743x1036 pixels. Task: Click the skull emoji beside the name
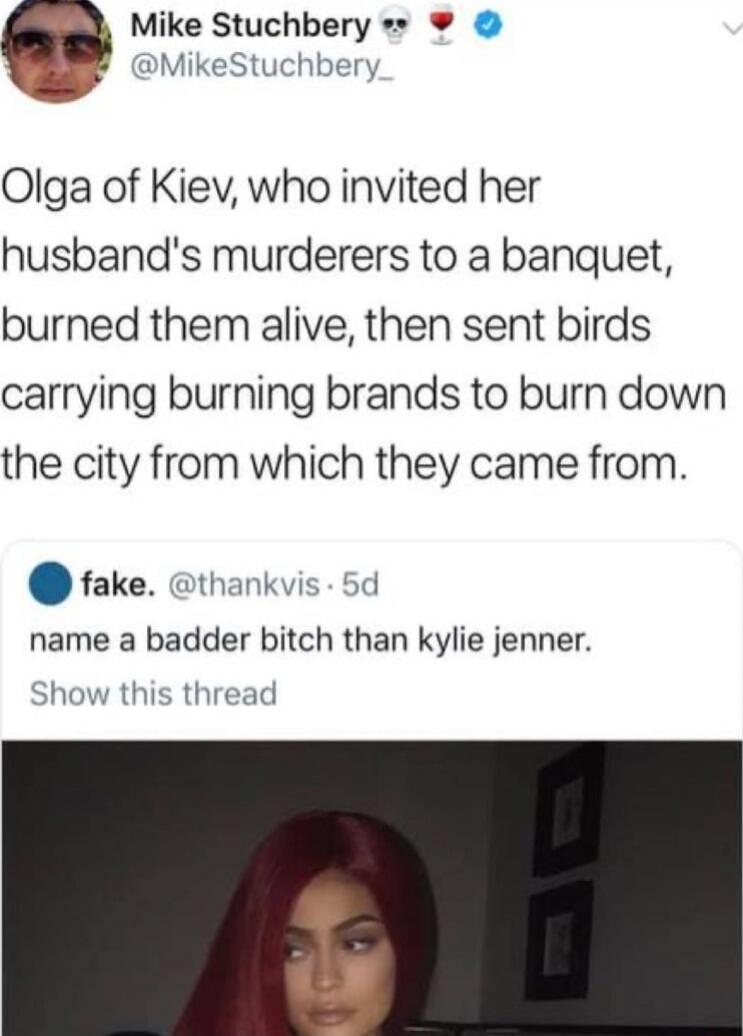pyautogui.click(x=396, y=28)
